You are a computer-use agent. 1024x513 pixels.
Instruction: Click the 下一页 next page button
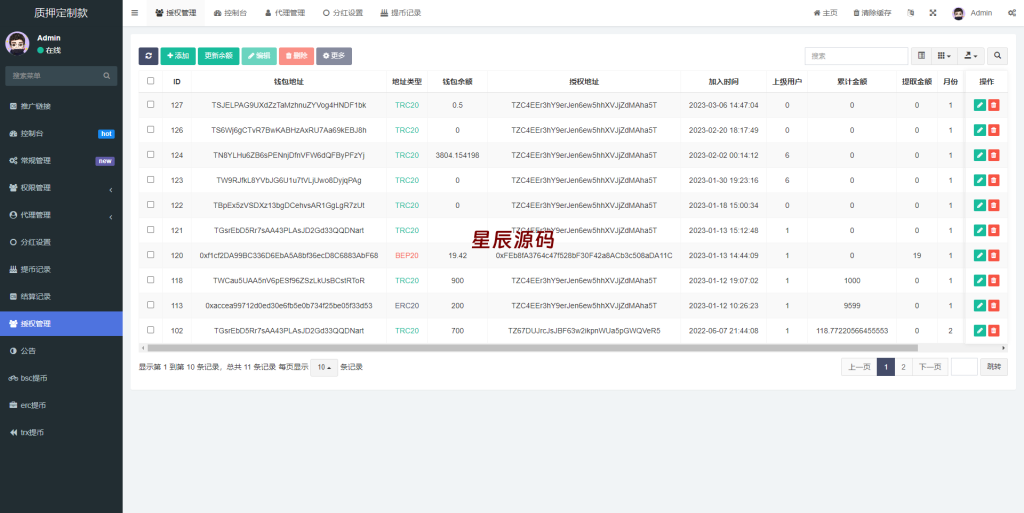click(930, 367)
